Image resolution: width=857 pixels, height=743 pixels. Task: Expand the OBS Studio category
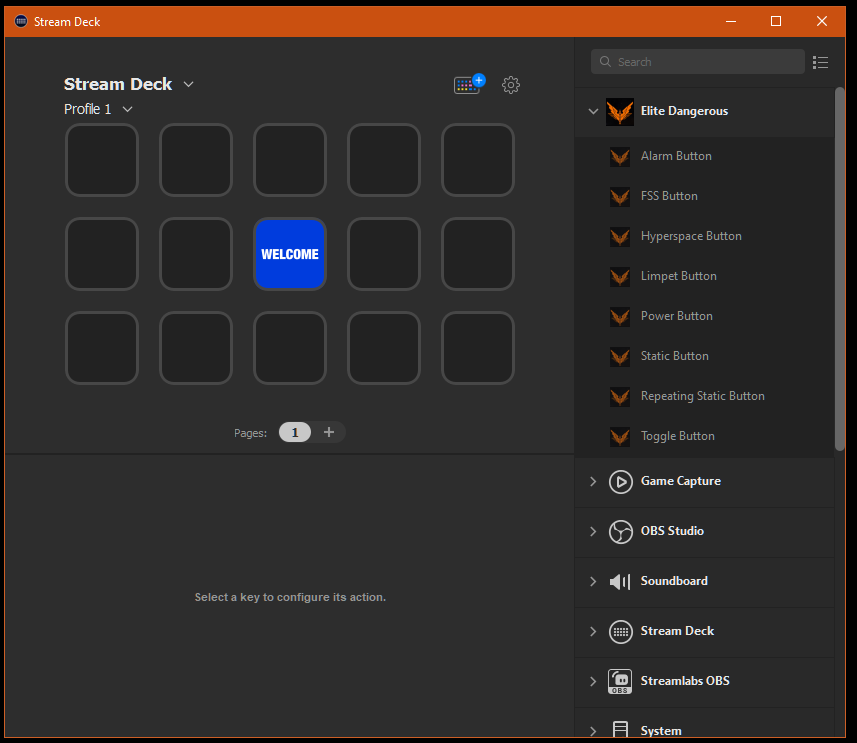593,531
